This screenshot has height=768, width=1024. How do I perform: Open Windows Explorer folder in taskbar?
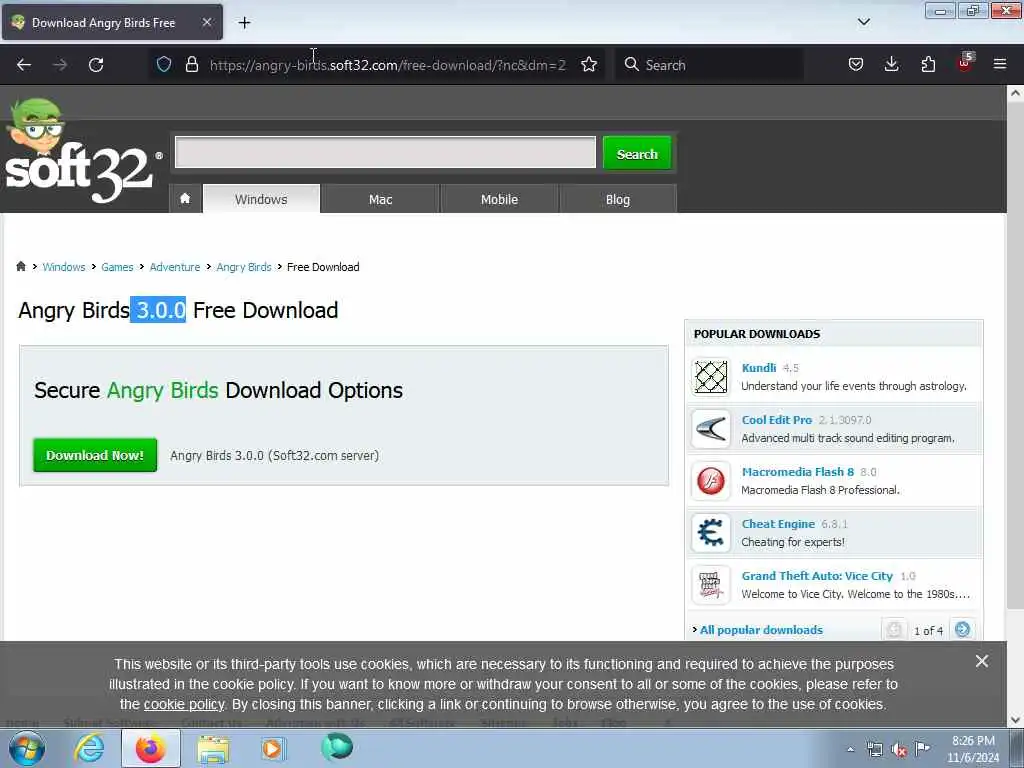[x=213, y=749]
